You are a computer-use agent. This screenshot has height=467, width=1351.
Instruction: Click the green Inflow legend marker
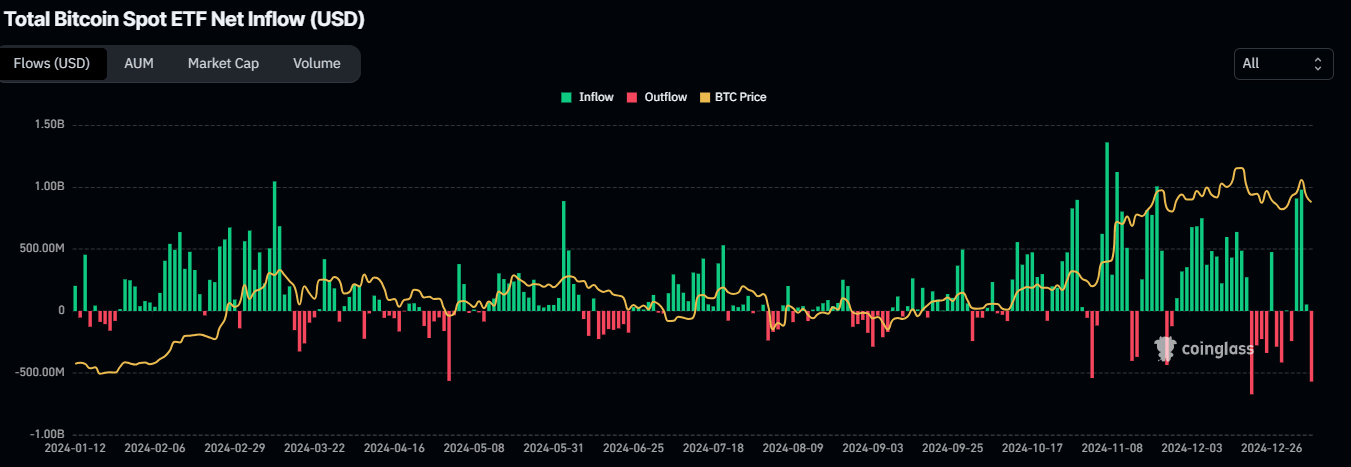(x=566, y=97)
